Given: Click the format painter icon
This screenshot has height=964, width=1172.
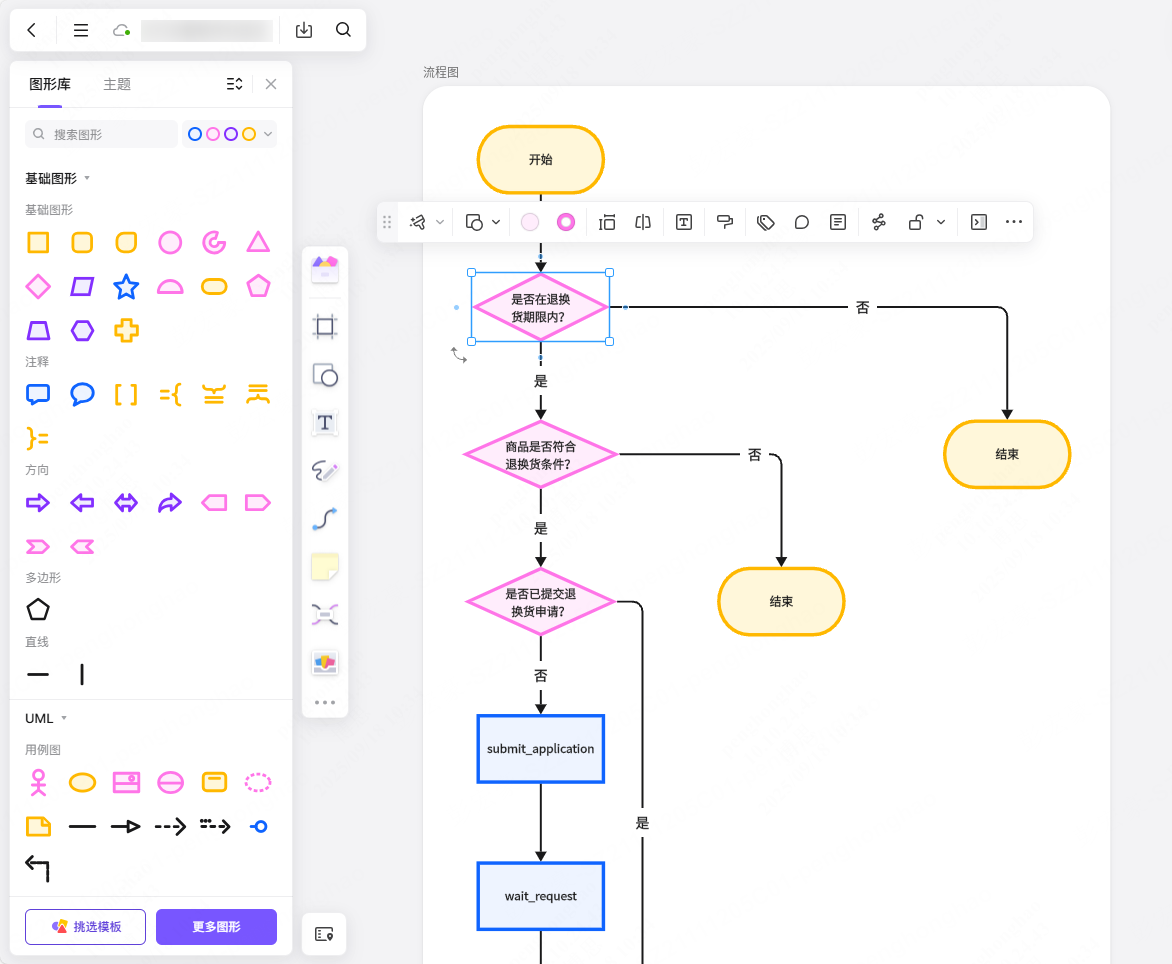Looking at the screenshot, I should 725,222.
